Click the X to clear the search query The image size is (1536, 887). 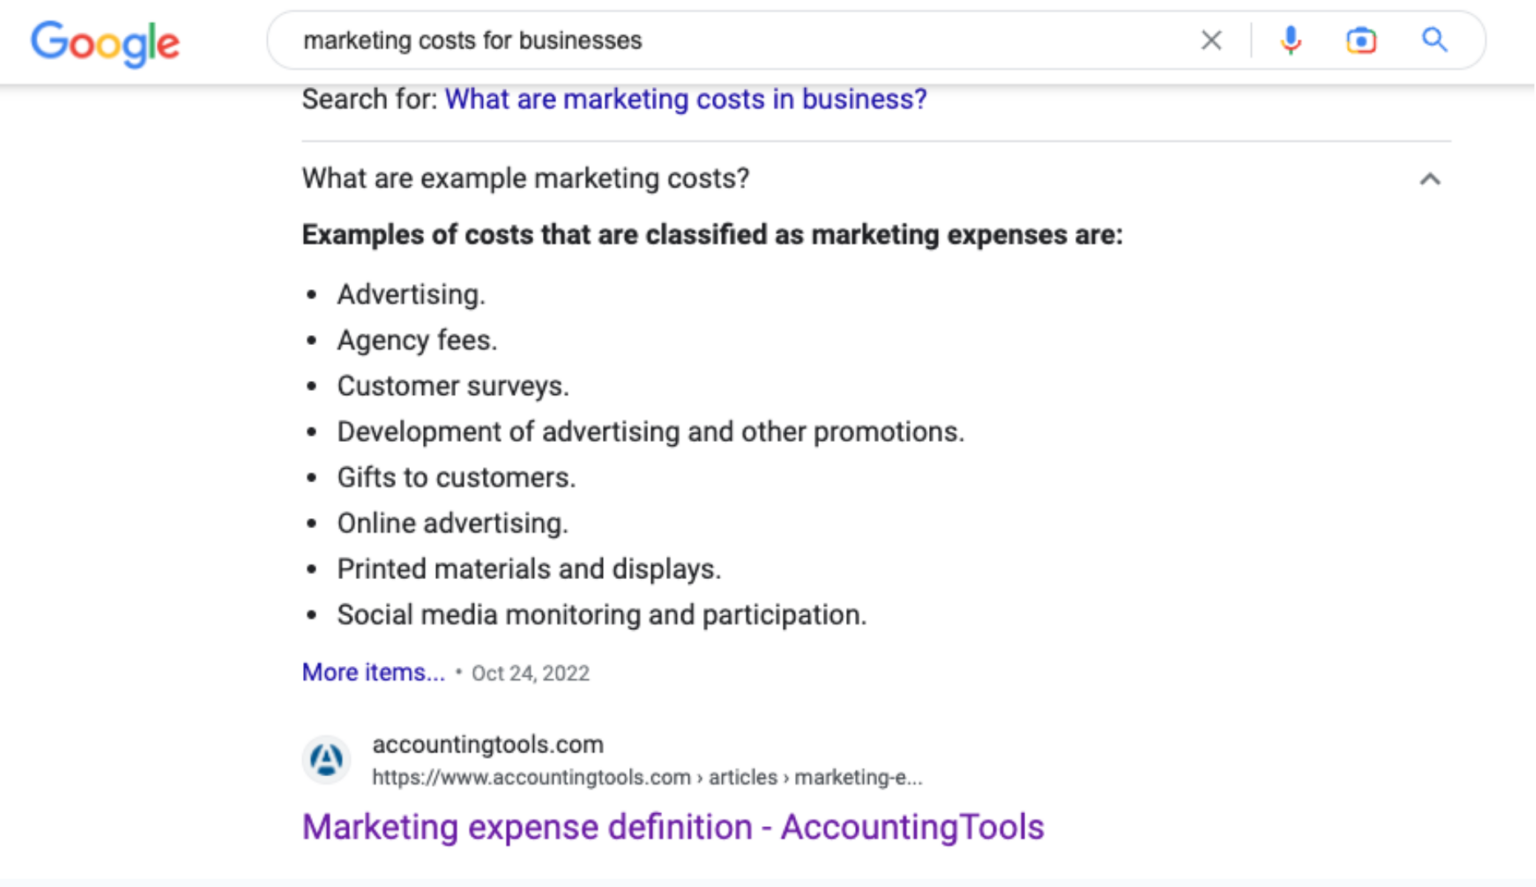(x=1211, y=40)
